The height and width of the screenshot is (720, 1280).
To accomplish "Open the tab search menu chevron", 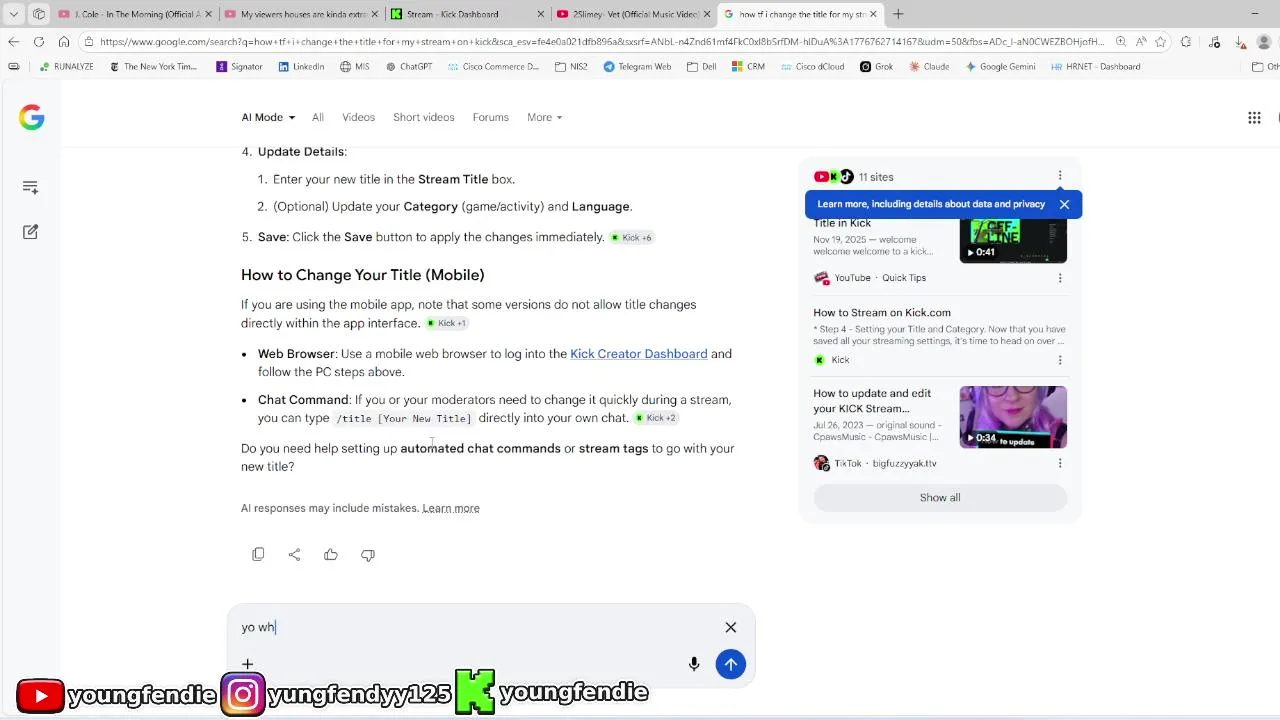I will point(13,14).
